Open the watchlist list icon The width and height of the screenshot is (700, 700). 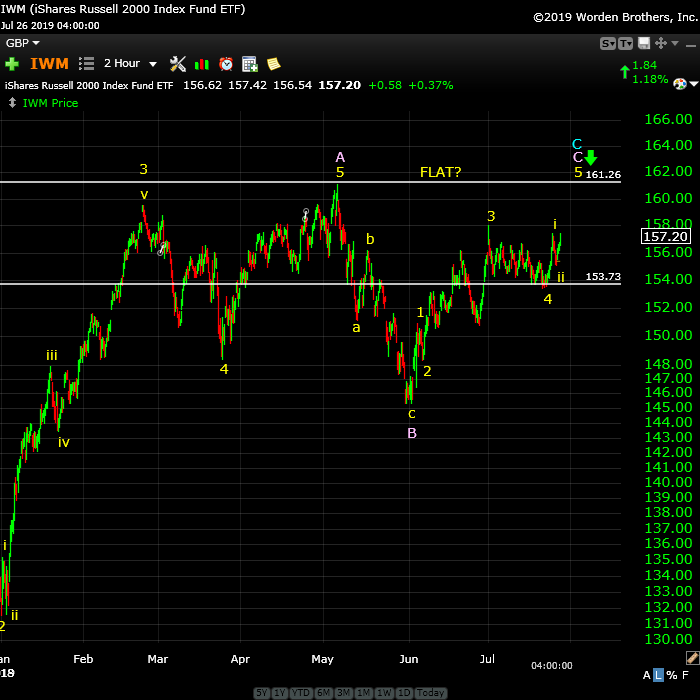[86, 63]
